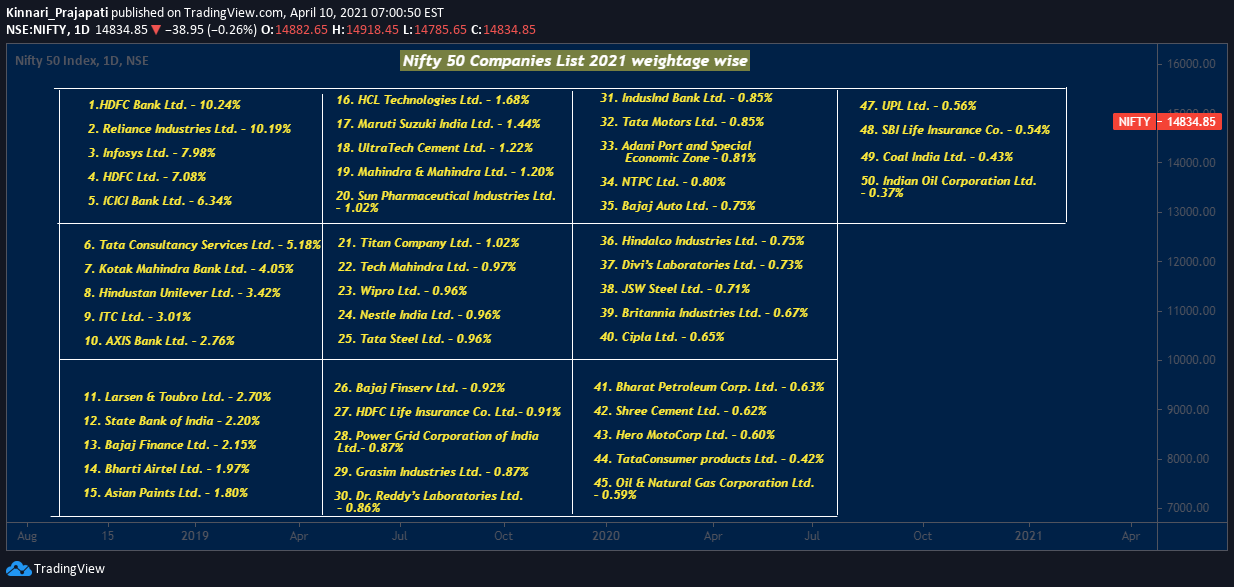Select Bharat Petroleum Corp. Ltd. - 0.63%
This screenshot has height=587, width=1234.
[x=709, y=387]
